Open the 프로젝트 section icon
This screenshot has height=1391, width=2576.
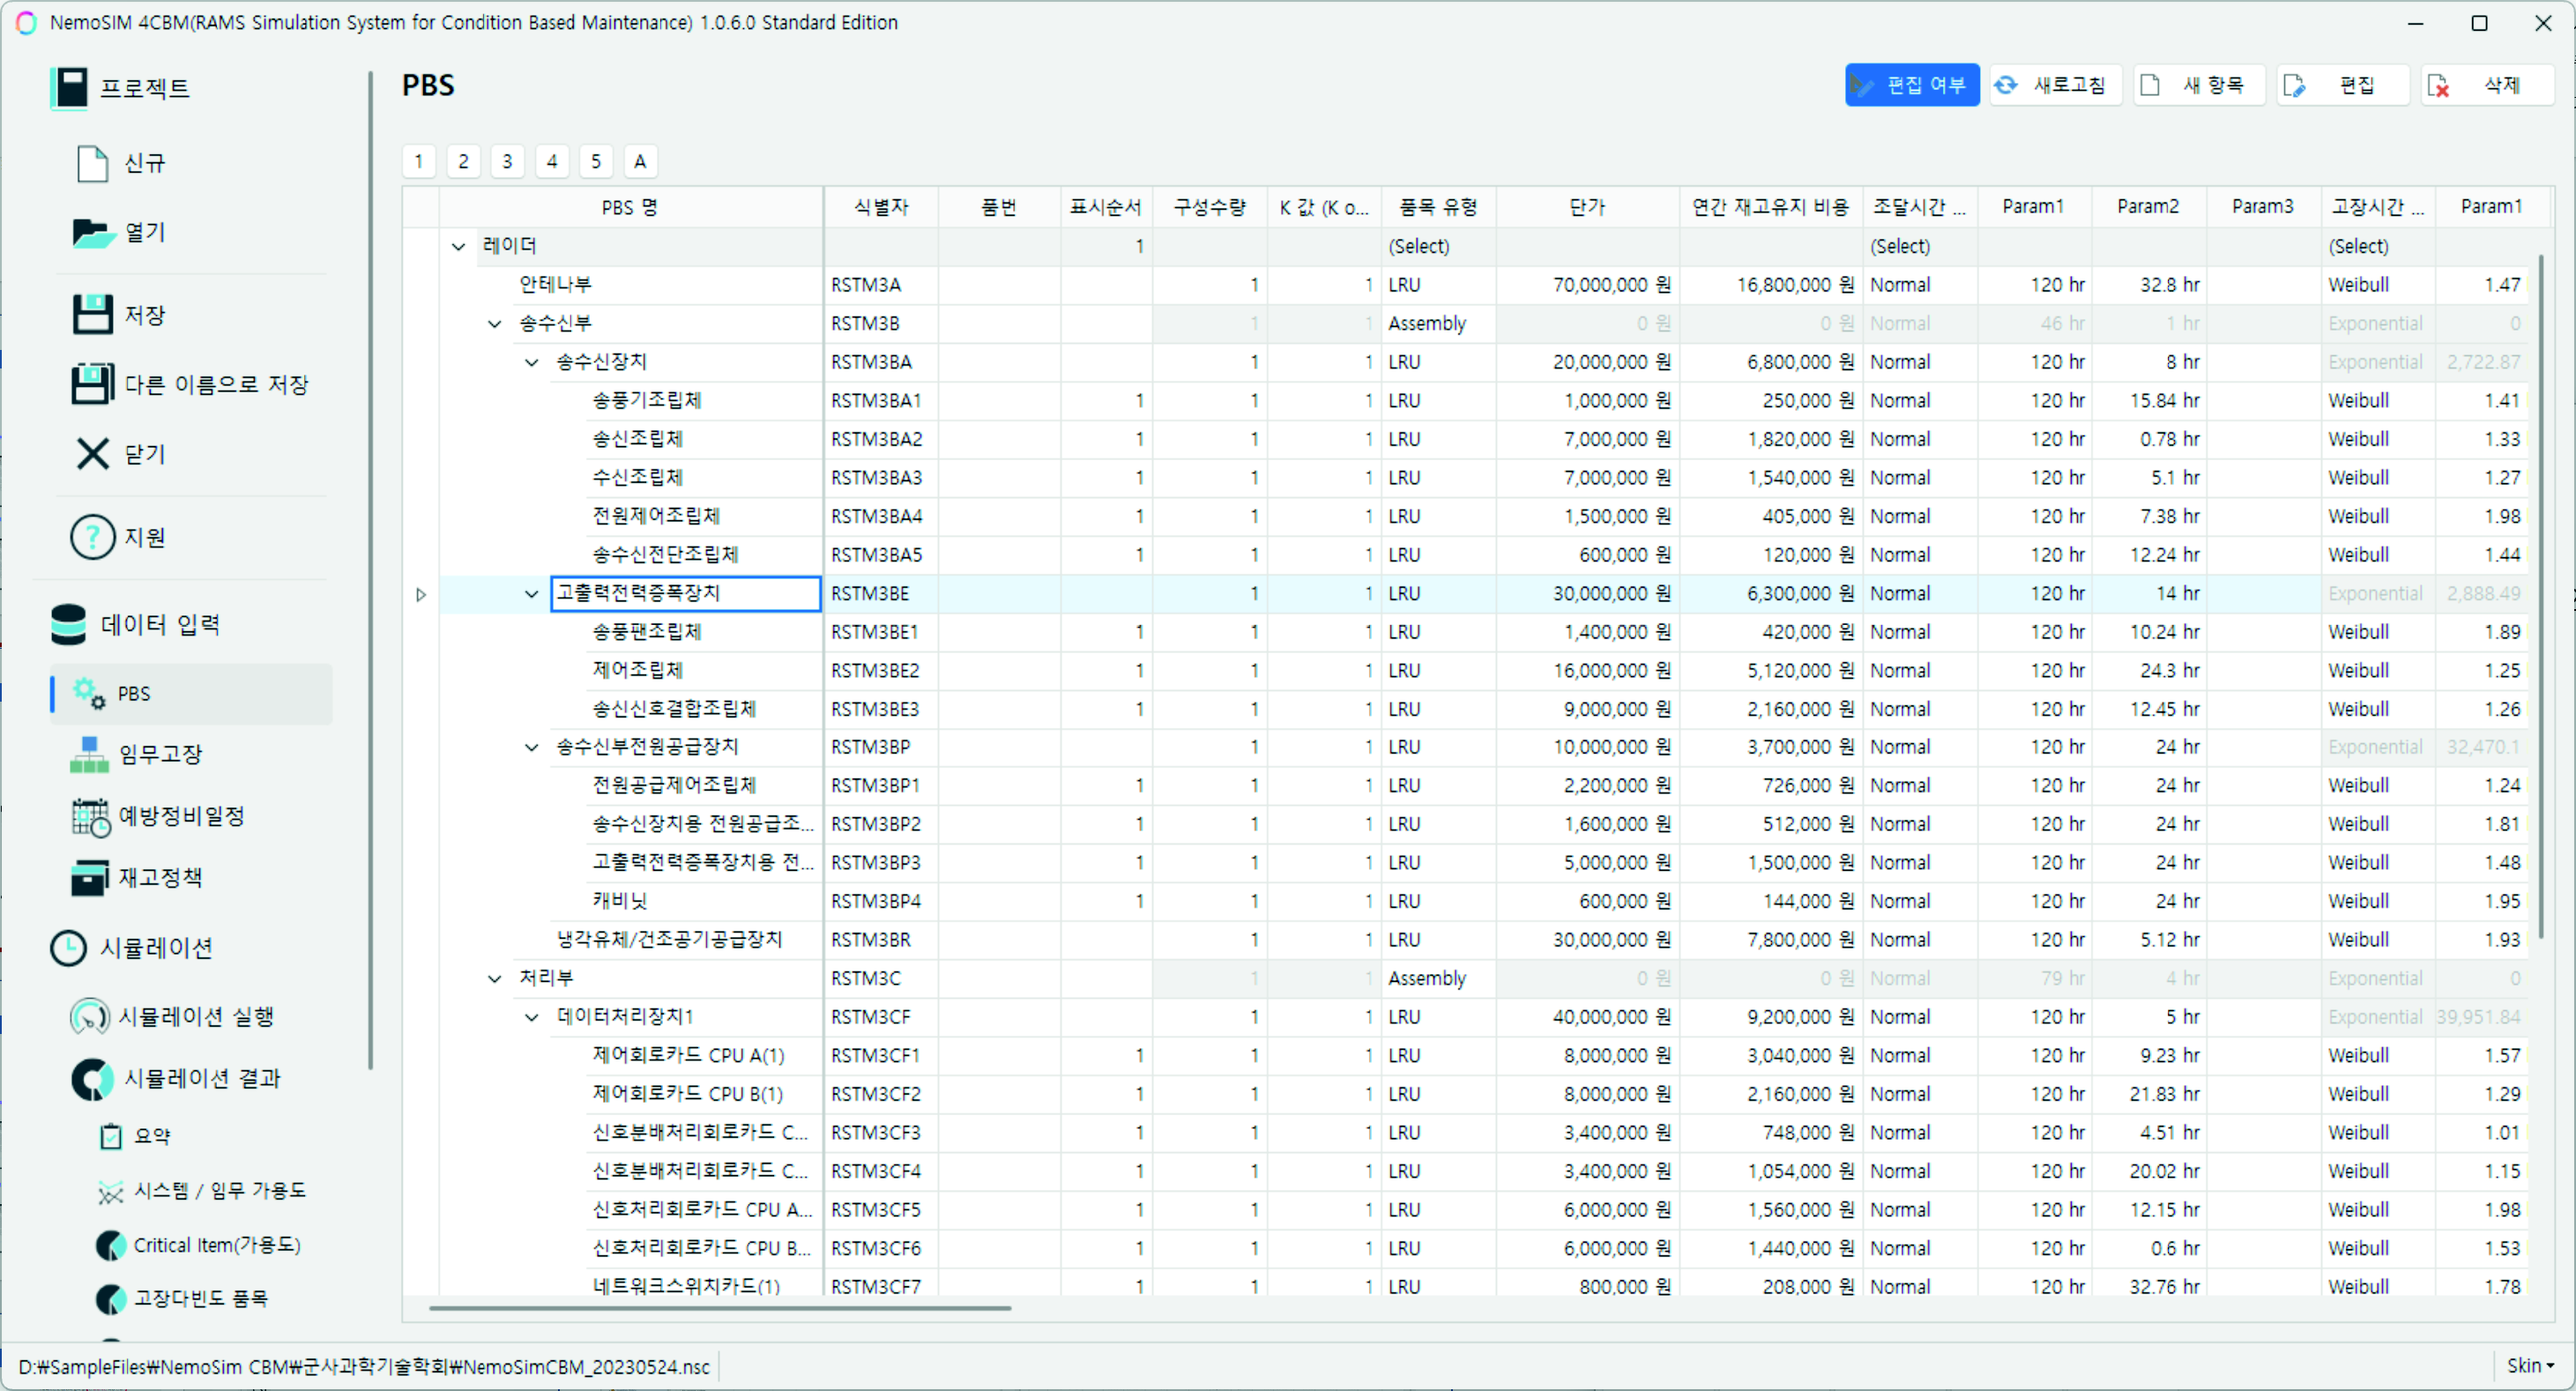[70, 88]
